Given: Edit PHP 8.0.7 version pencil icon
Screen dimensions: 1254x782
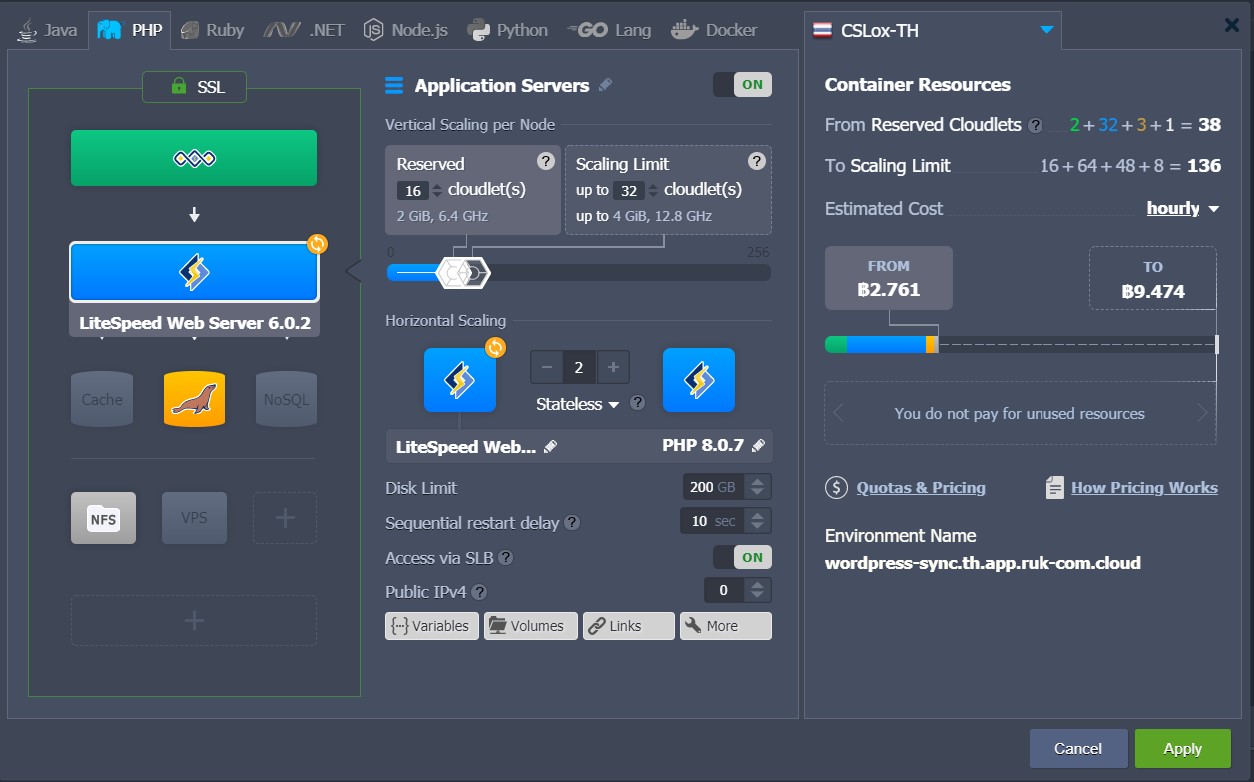Looking at the screenshot, I should click(x=758, y=446).
